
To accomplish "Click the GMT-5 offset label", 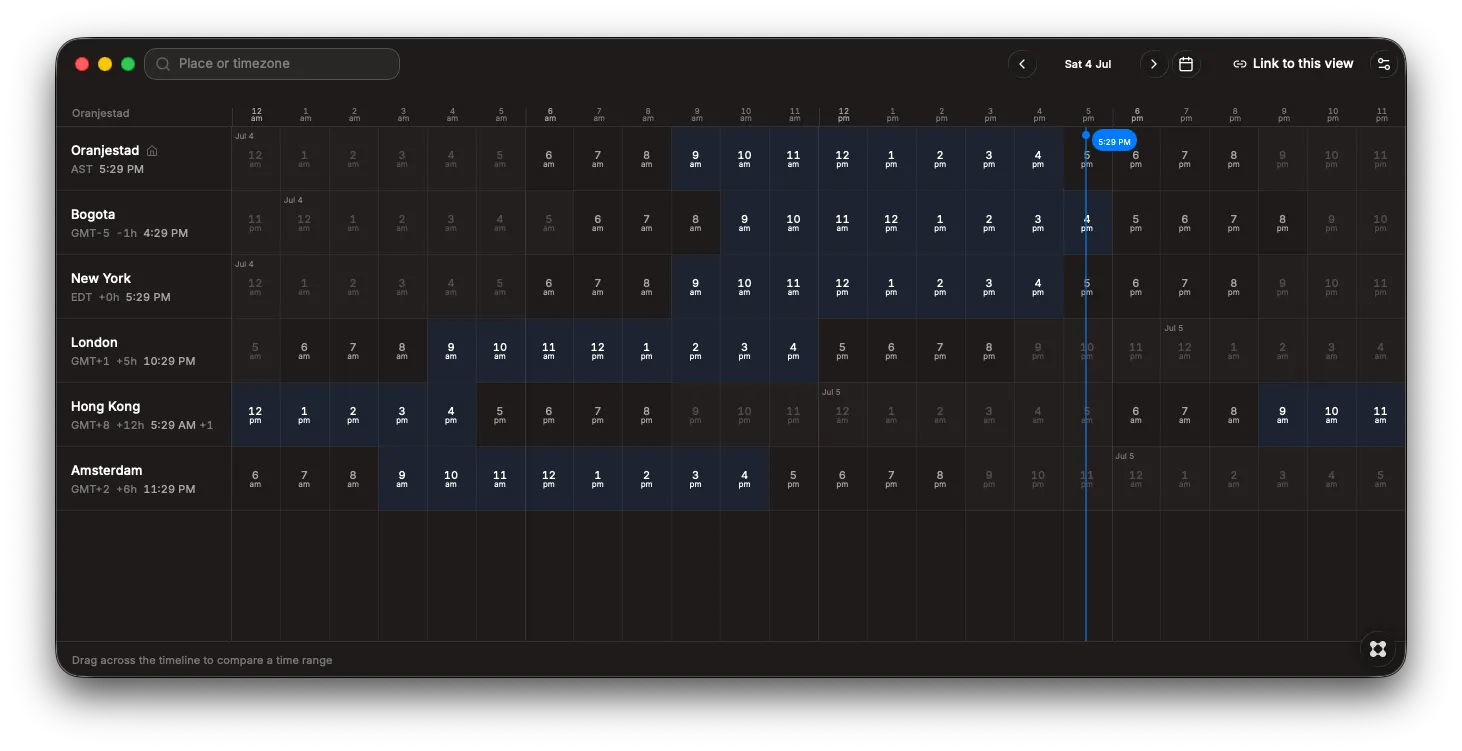I will (x=90, y=233).
